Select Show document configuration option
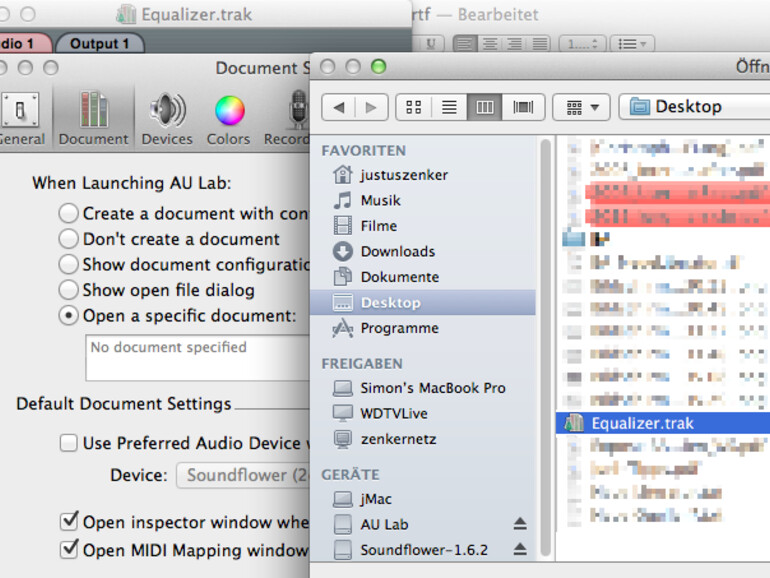This screenshot has width=770, height=578. point(68,264)
